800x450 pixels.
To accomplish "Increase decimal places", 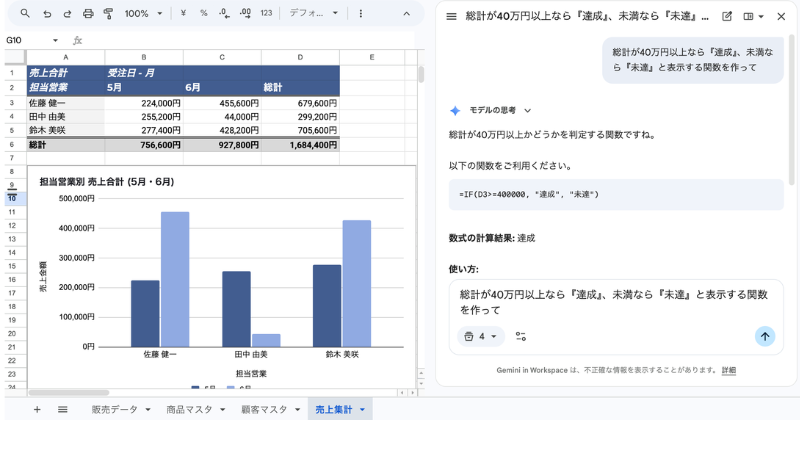I will click(245, 13).
